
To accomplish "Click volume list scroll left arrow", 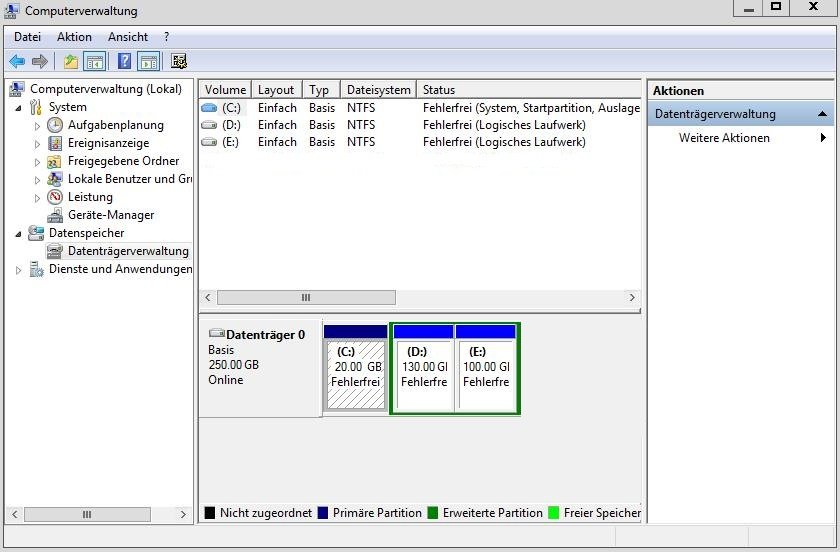I will click(208, 297).
